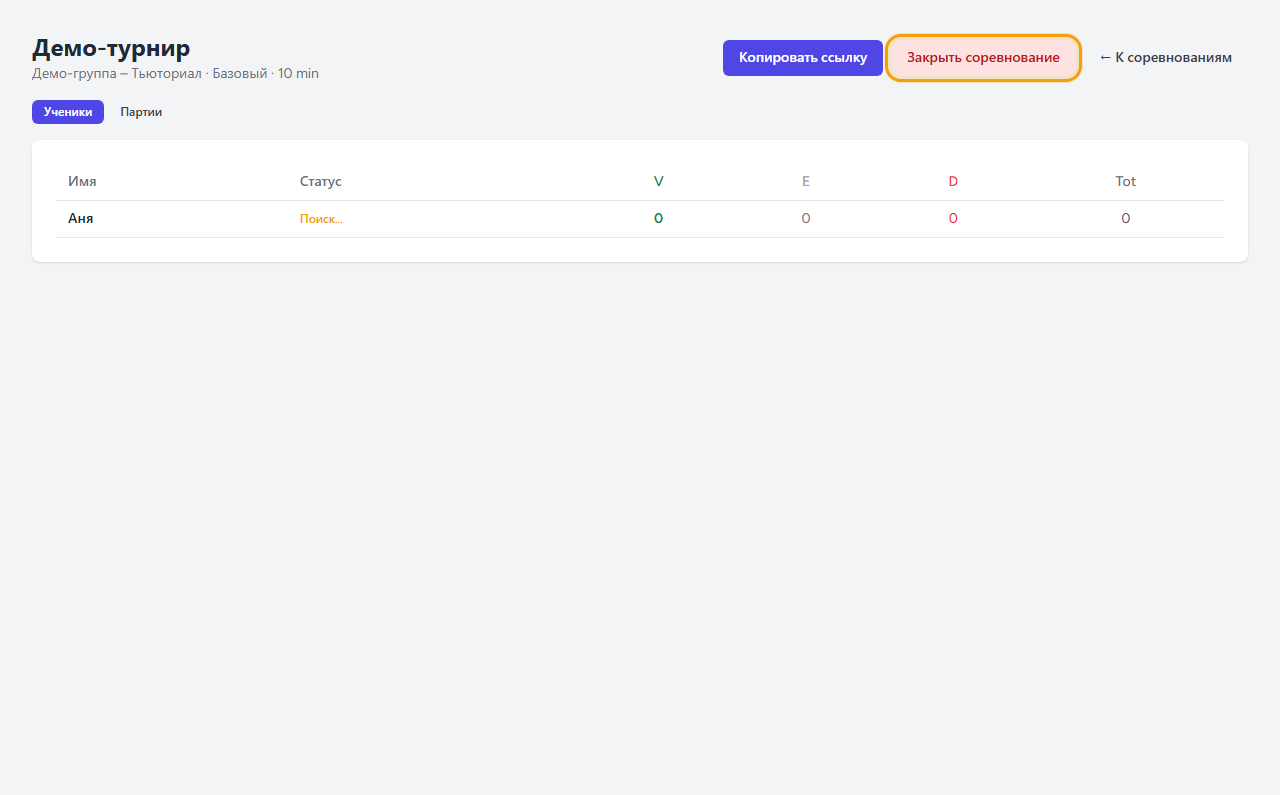Screen dimensions: 1280x795
Task: Switch to the Ученики tab
Action: (68, 112)
